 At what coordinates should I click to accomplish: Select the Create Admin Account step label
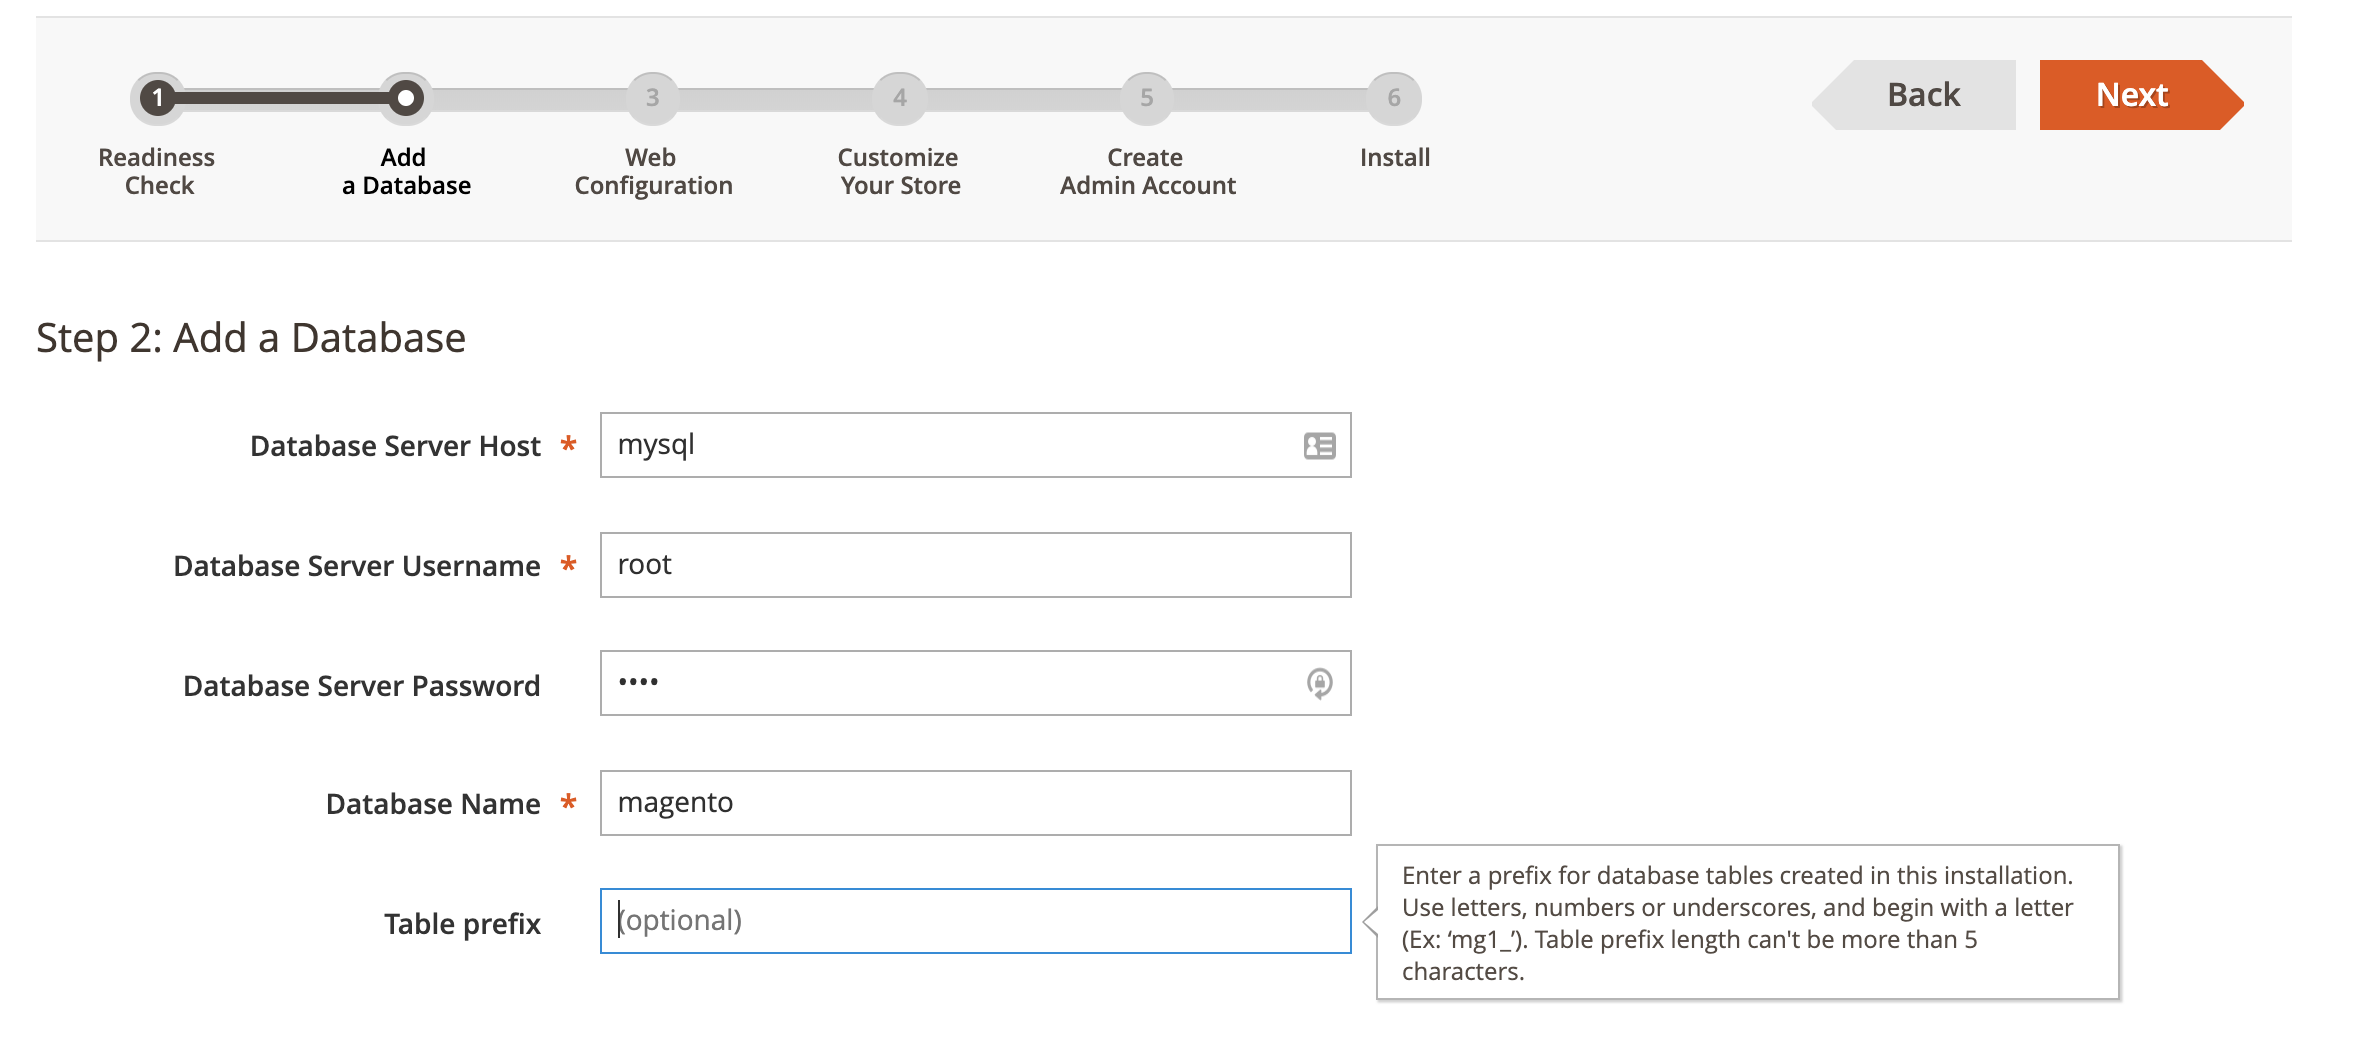(x=1147, y=171)
